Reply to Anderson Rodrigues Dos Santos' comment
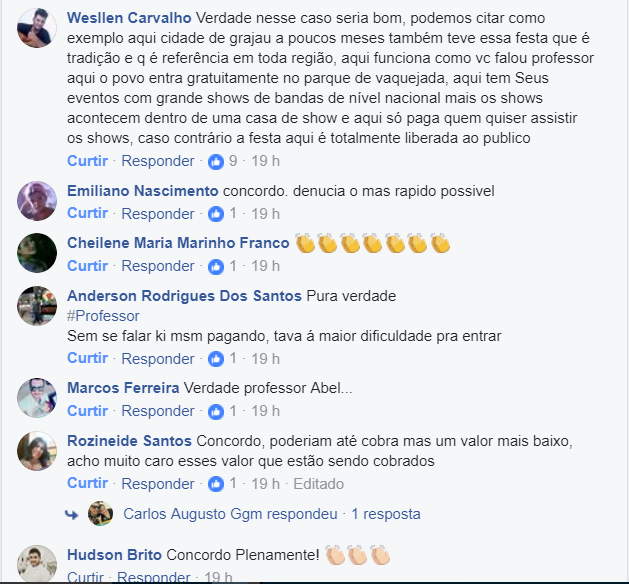629x584 pixels. pos(158,359)
